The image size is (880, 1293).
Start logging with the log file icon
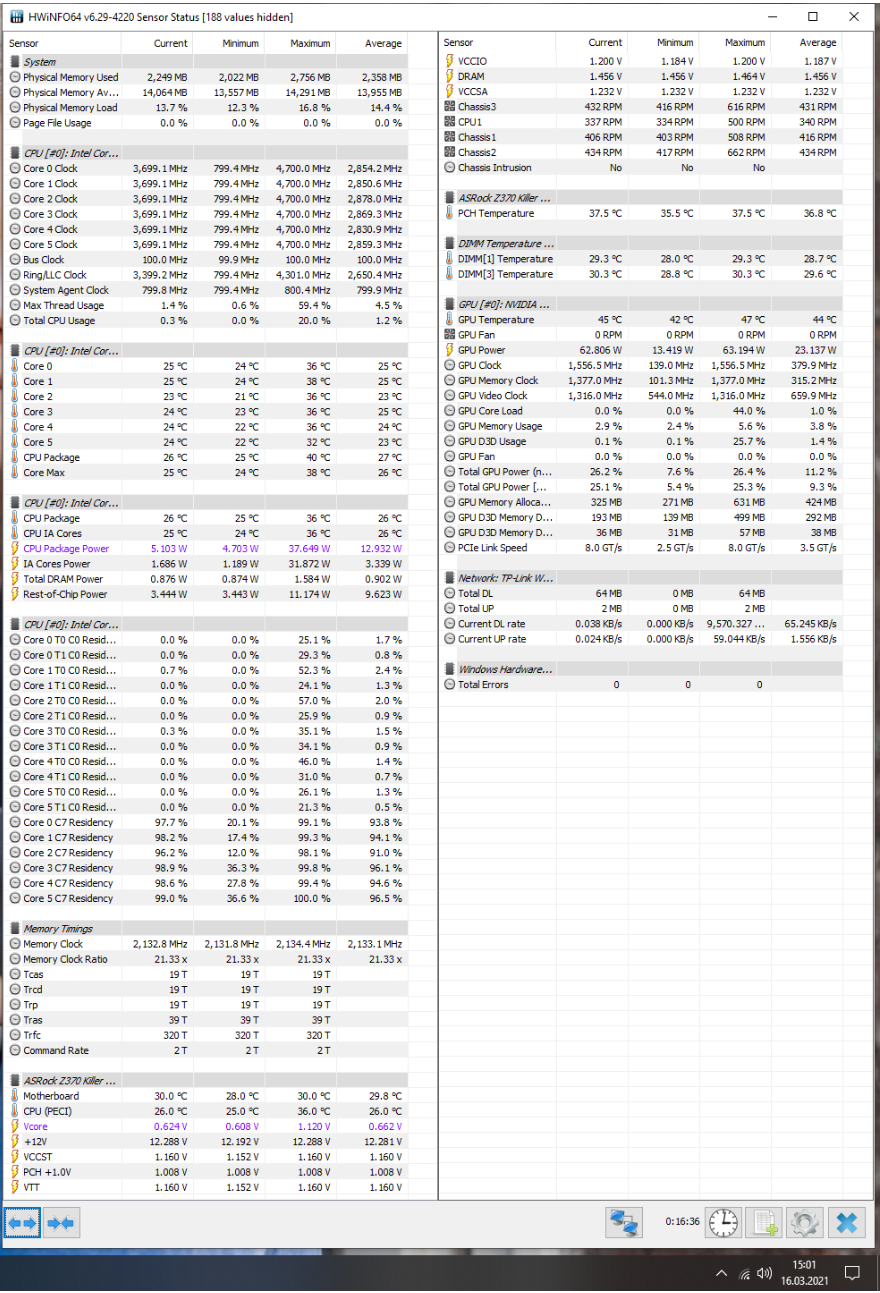tap(764, 1222)
